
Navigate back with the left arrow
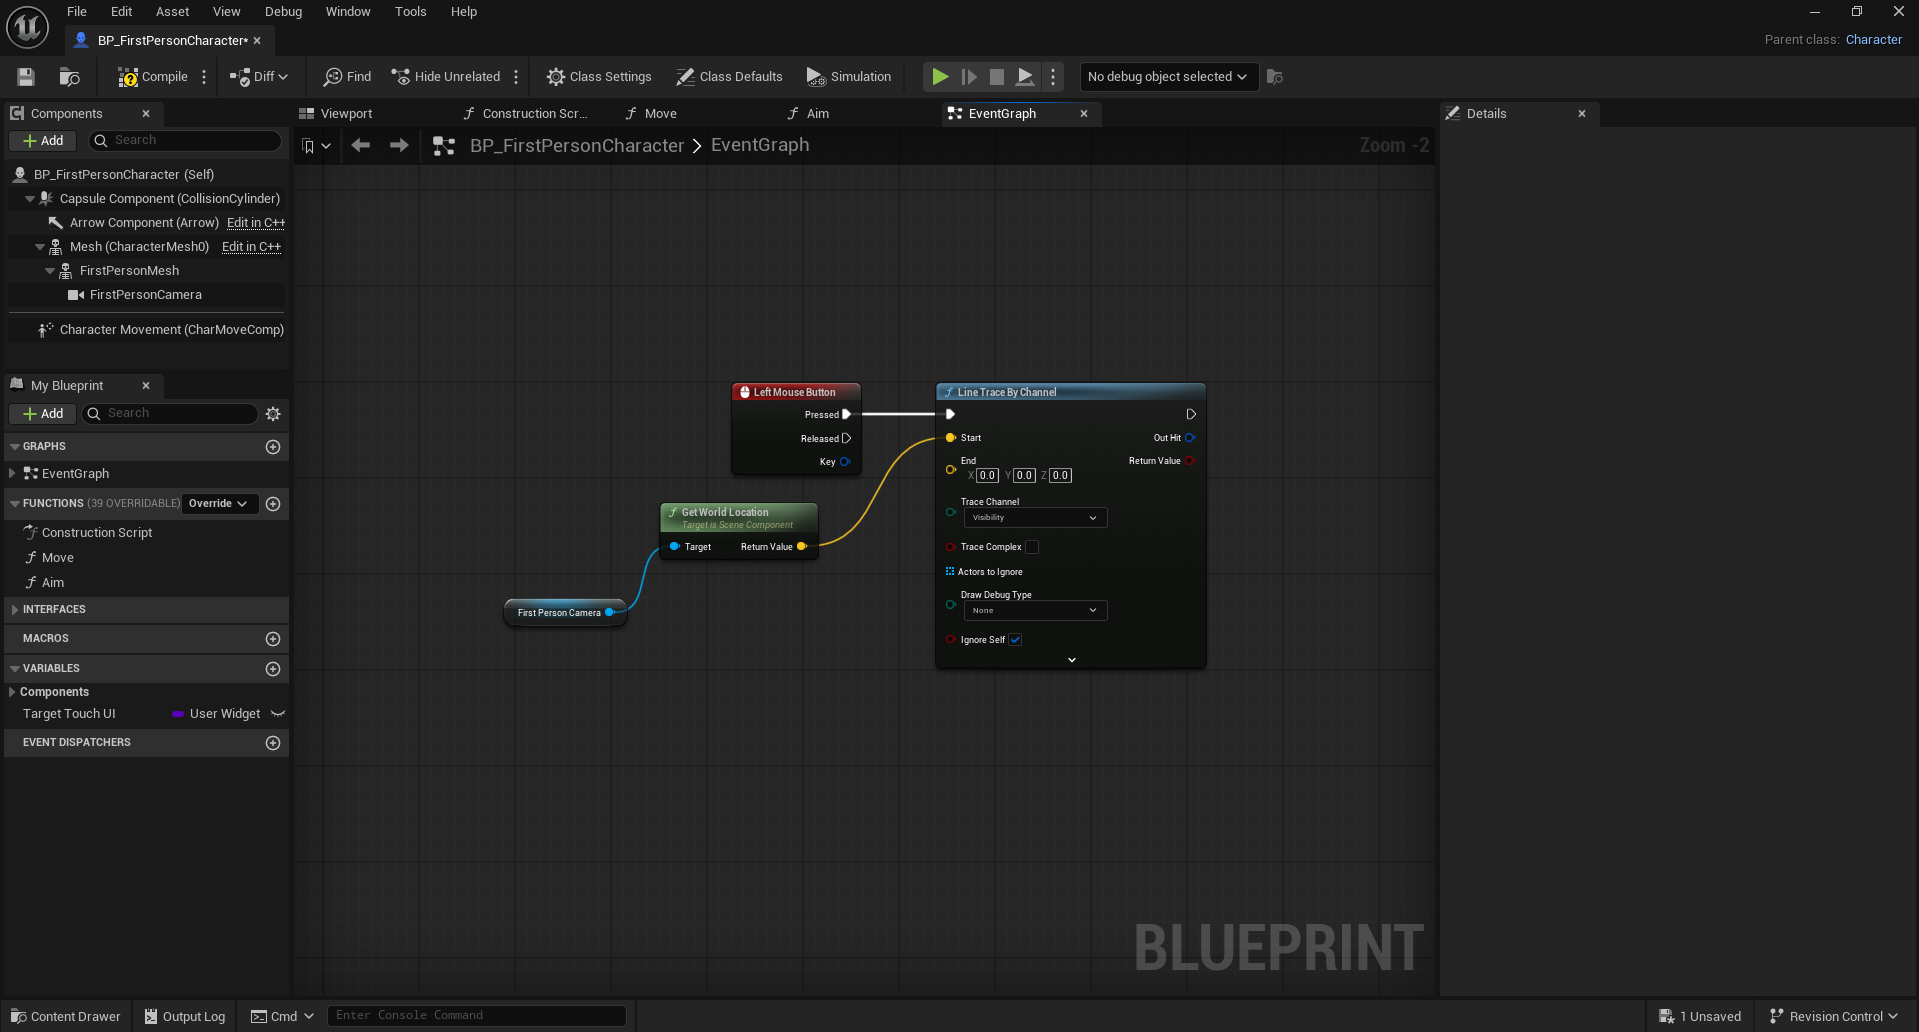click(x=361, y=146)
